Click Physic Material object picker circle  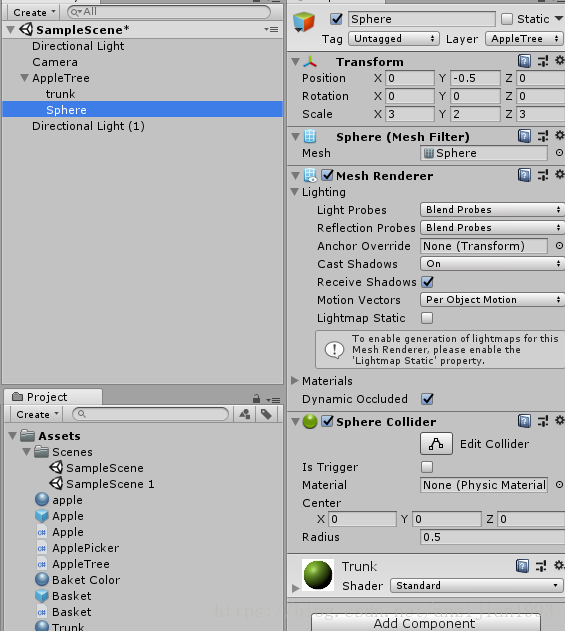(559, 485)
